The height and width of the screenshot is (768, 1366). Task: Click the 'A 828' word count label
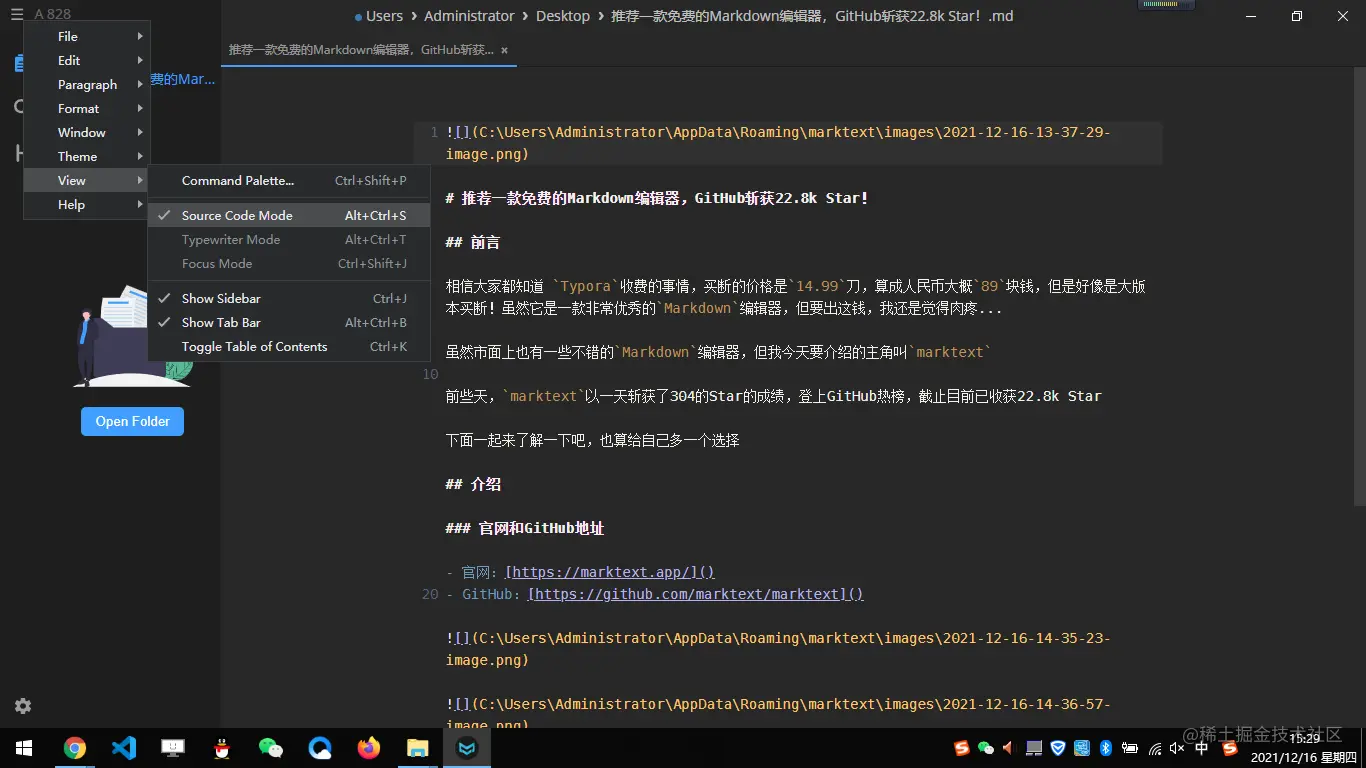pos(53,14)
